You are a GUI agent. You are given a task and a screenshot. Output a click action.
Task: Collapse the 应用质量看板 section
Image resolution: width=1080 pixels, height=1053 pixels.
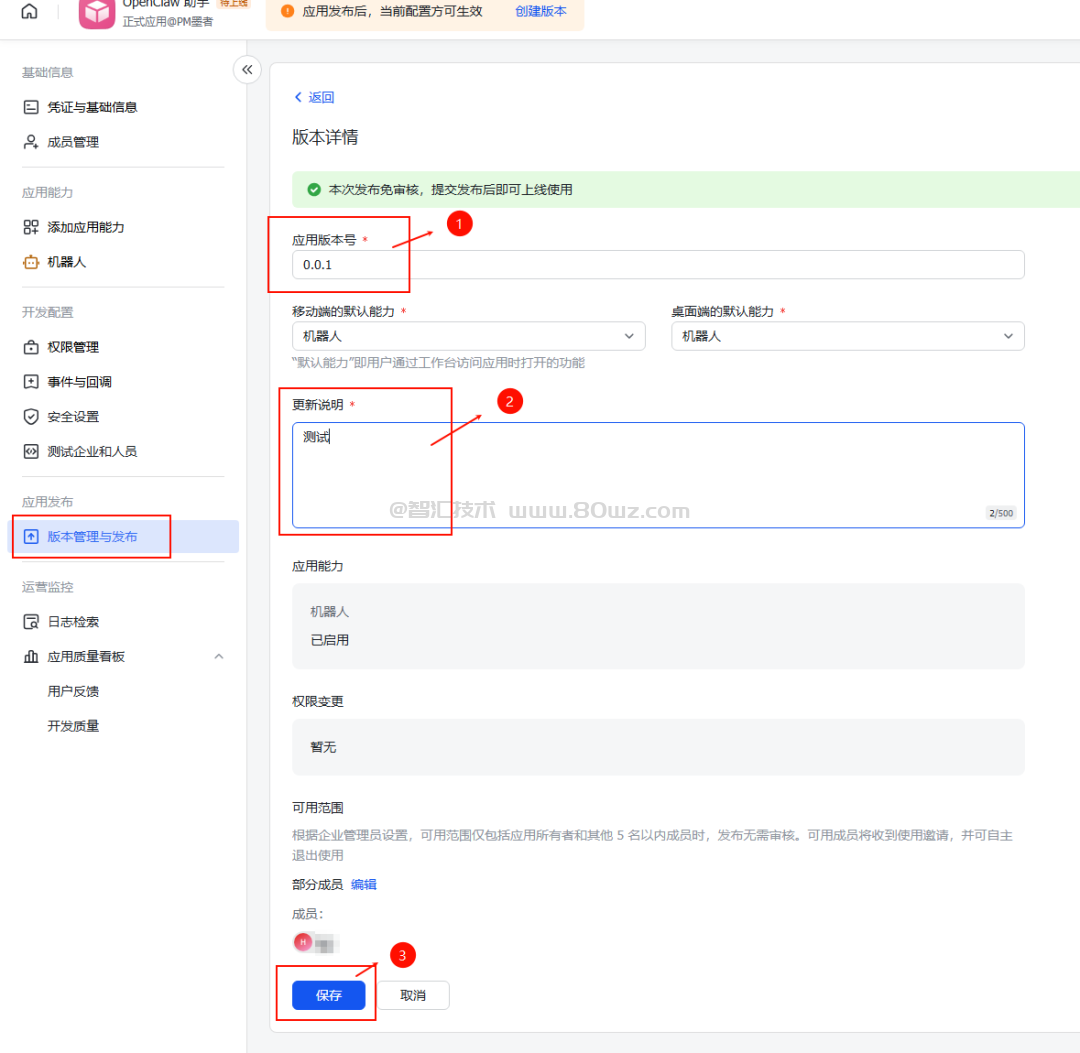click(x=219, y=657)
